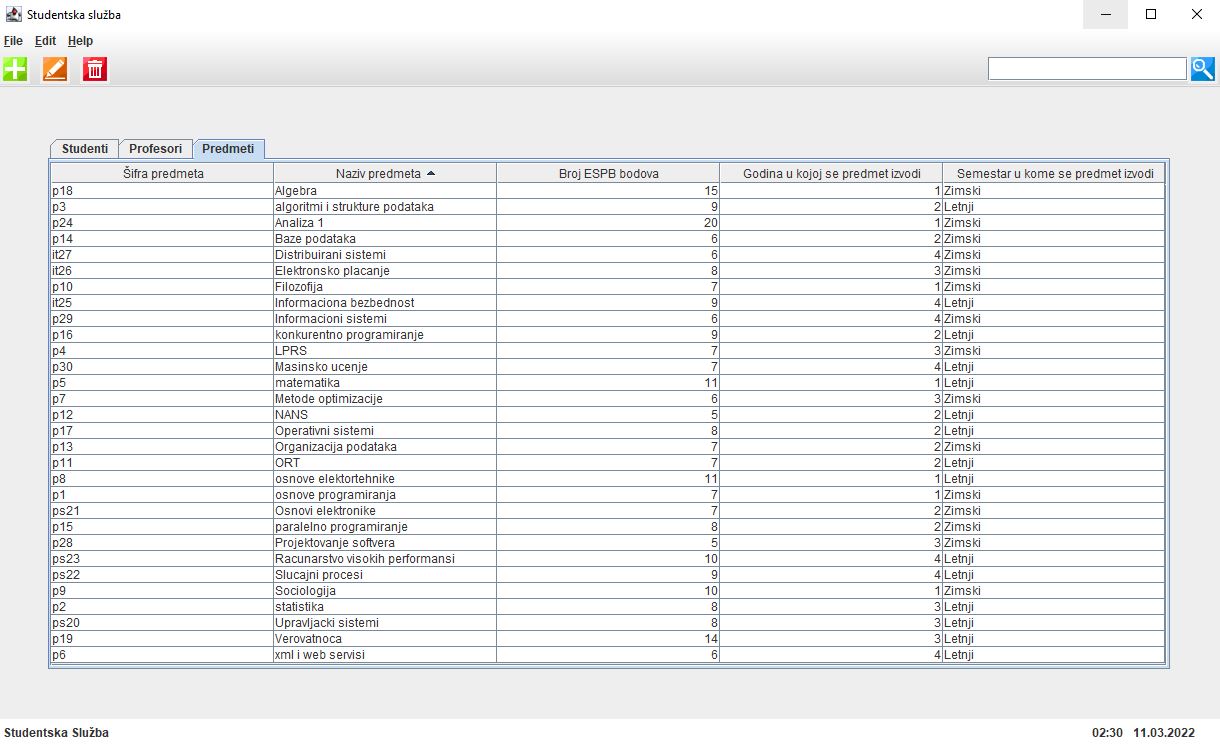
Task: Select the Sociologija row
Action: pos(608,591)
